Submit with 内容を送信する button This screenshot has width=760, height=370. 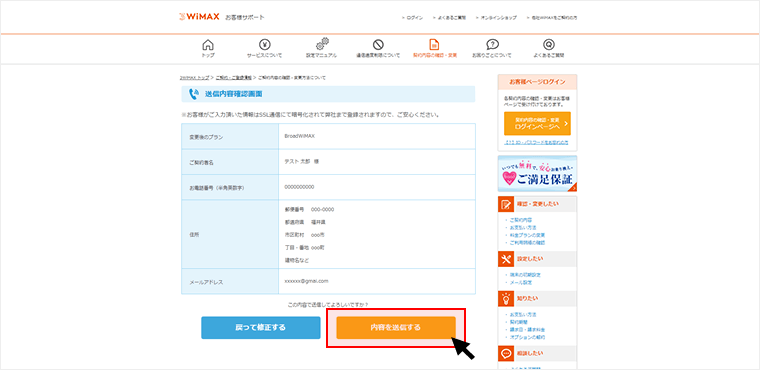pyautogui.click(x=396, y=328)
